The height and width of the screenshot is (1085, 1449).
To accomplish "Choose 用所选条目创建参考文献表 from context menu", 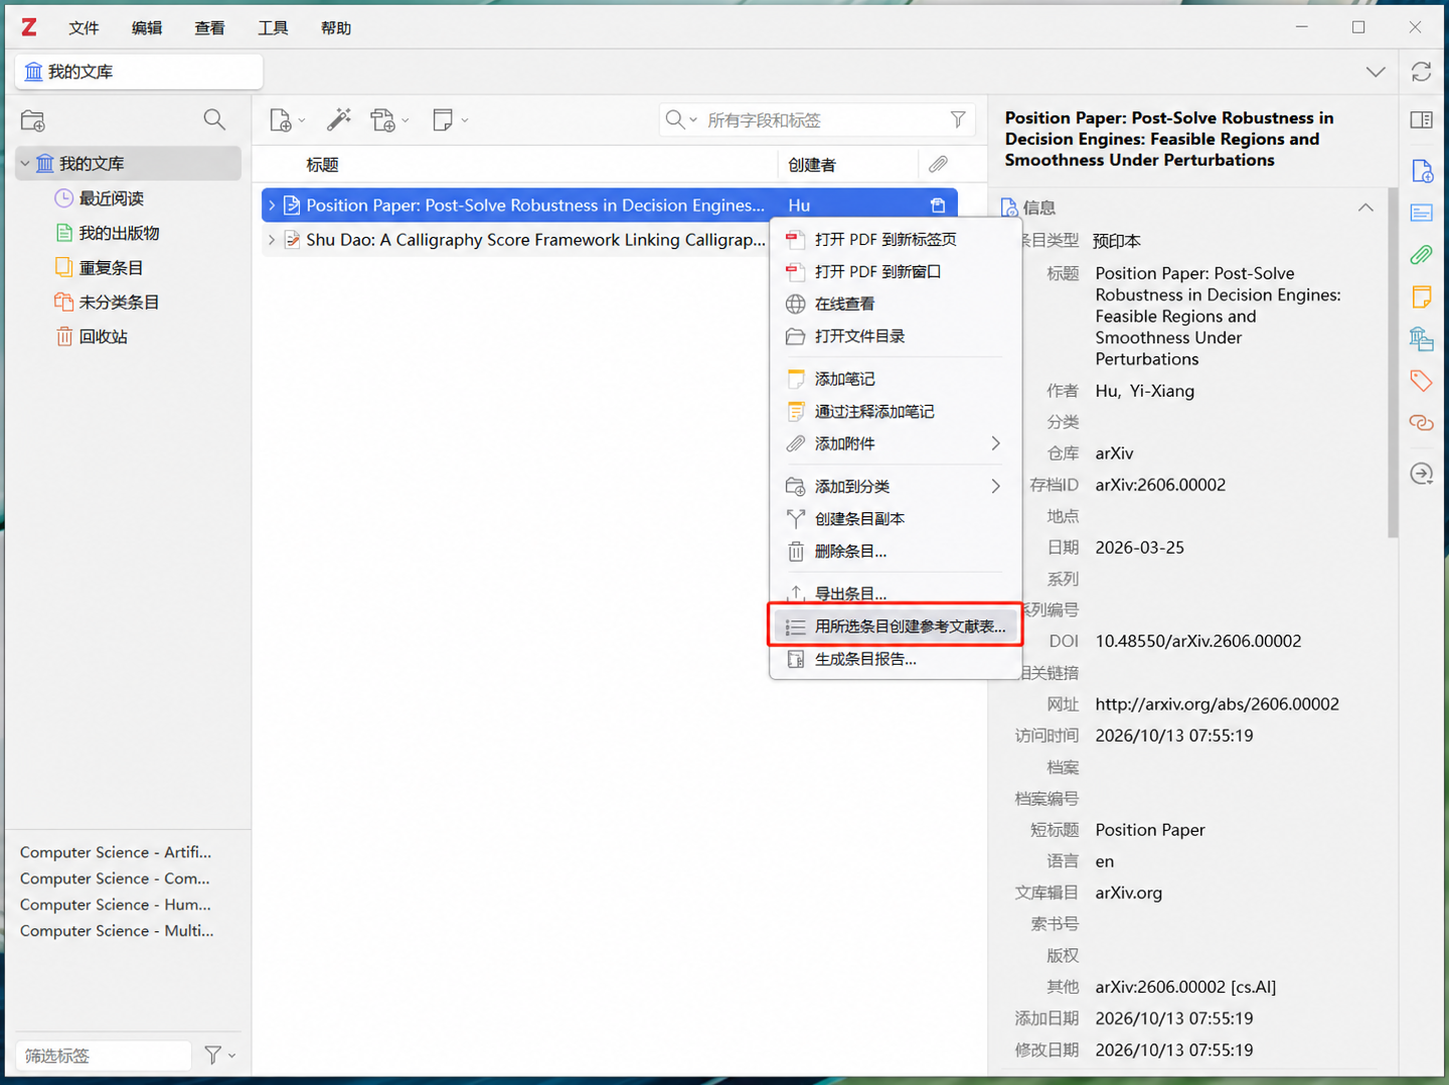I will coord(896,626).
